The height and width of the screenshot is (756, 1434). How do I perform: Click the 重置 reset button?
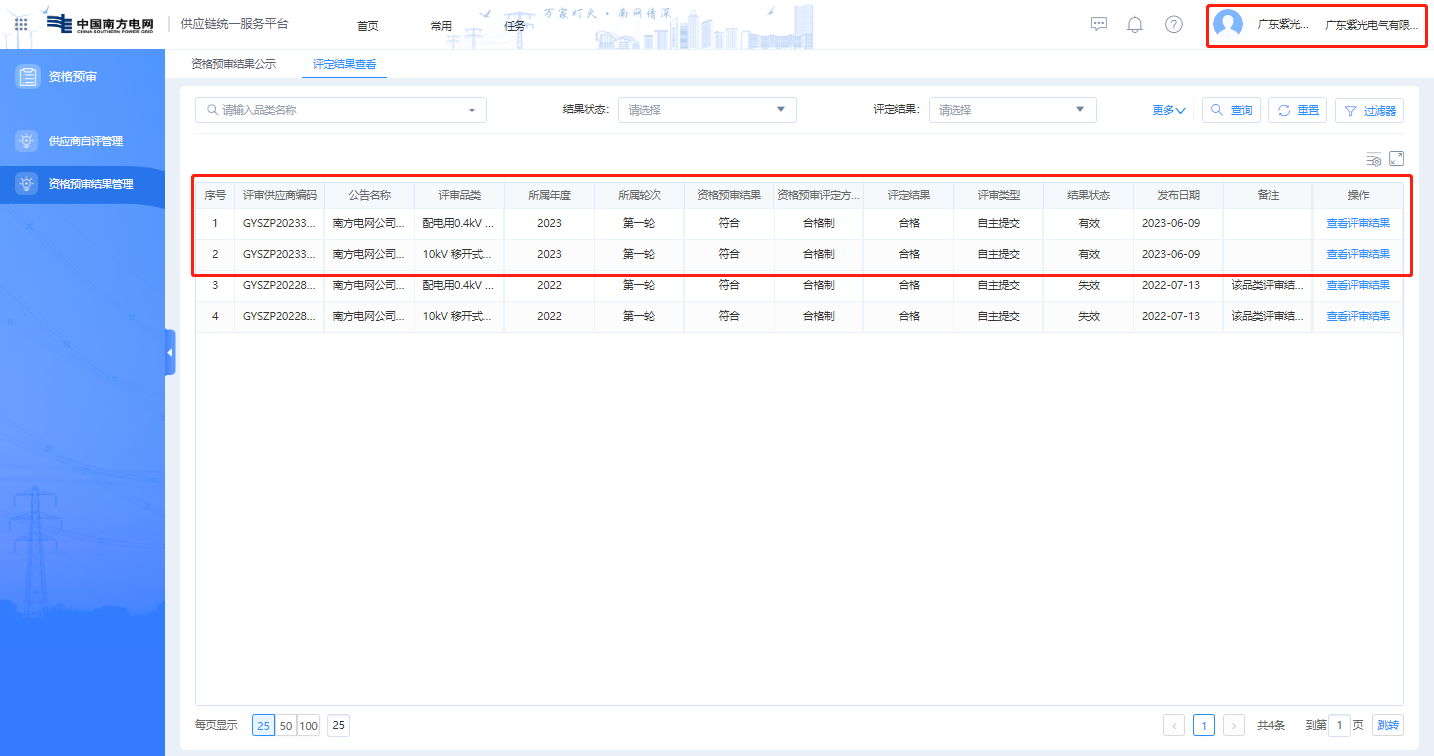tap(1297, 110)
